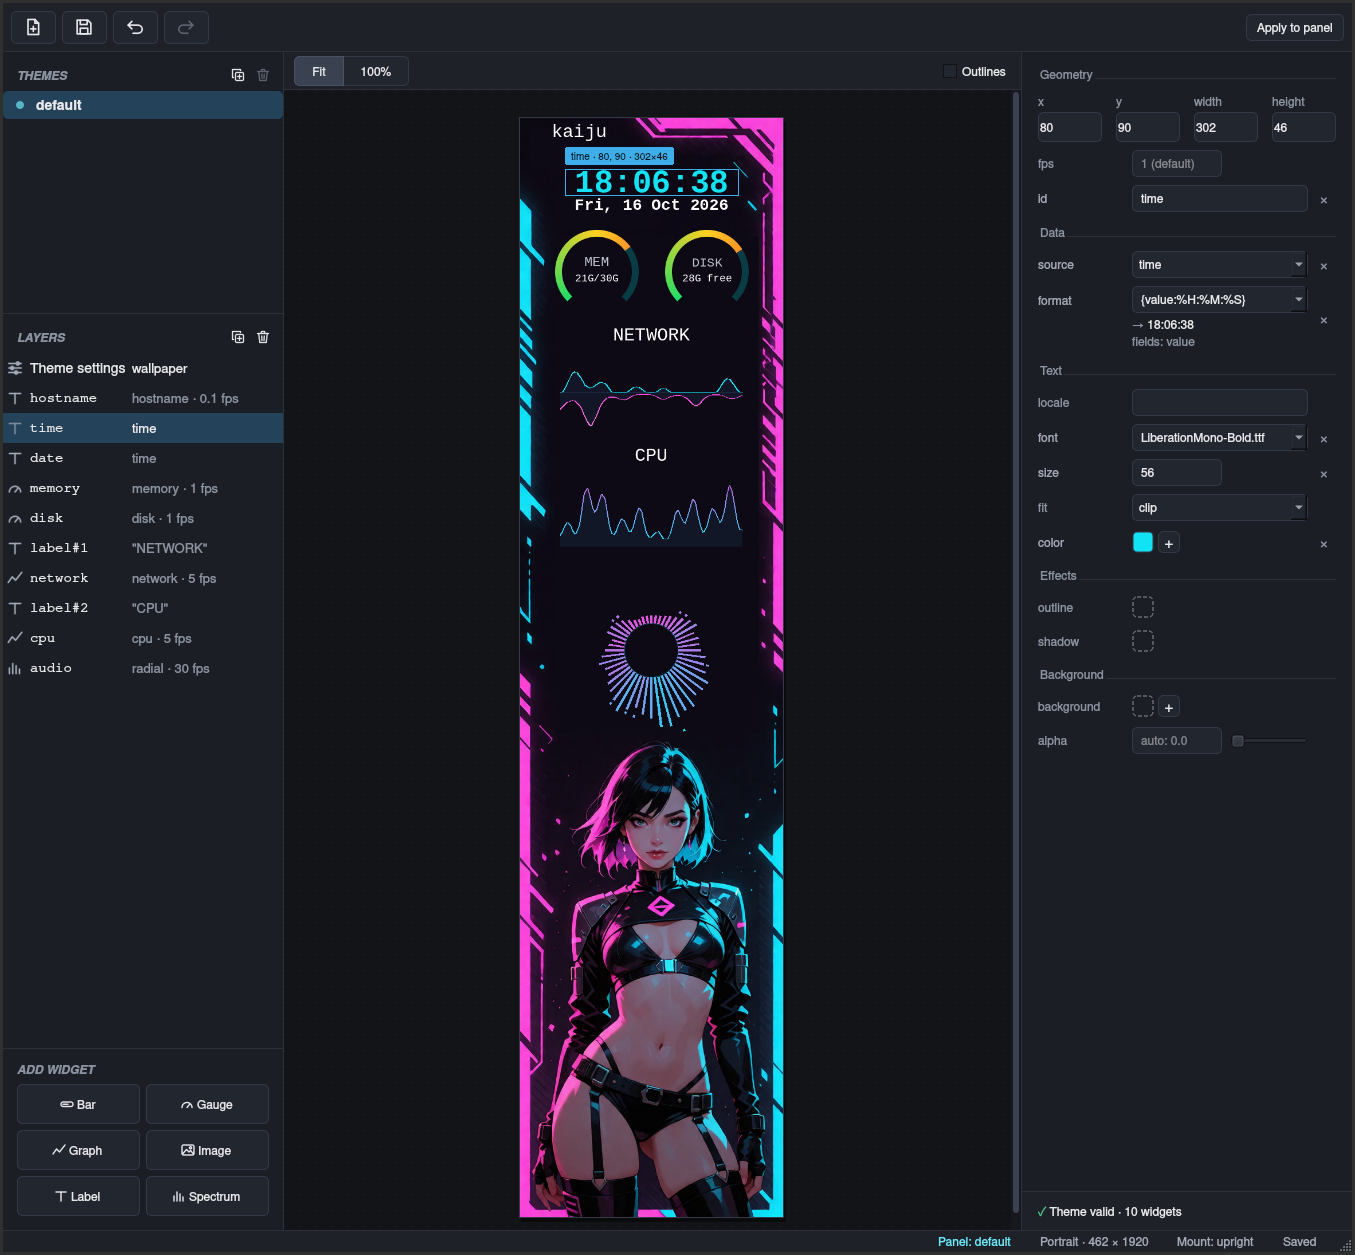Reset the id field with its x icon
This screenshot has width=1355, height=1255.
click(x=1324, y=200)
